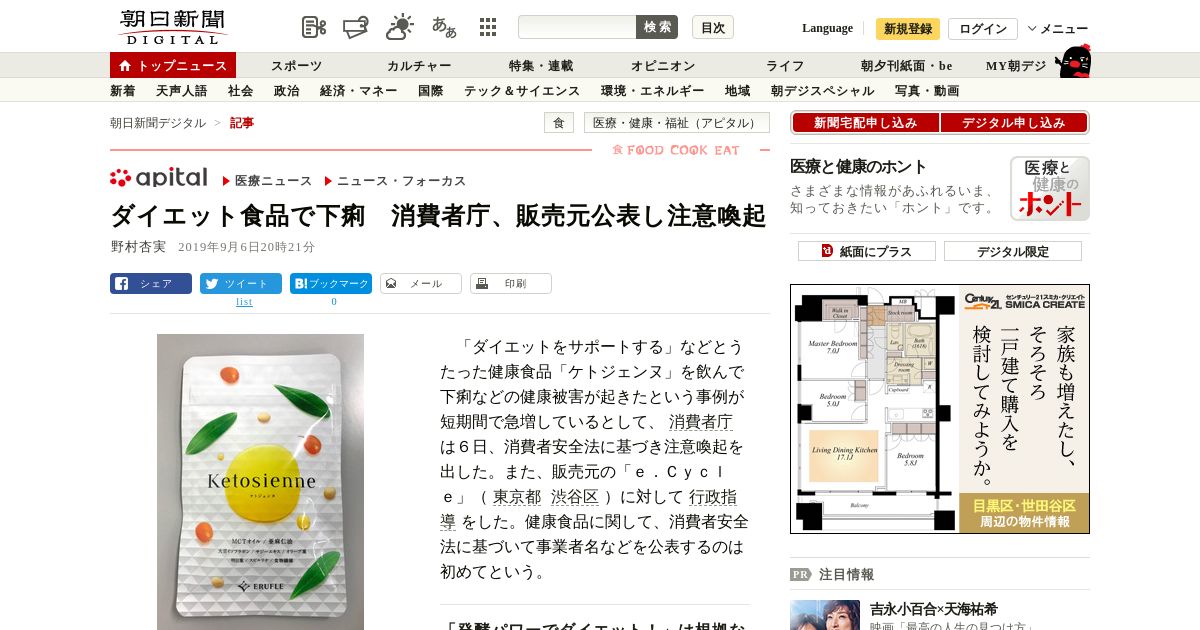This screenshot has height=630, width=1200.
Task: Click the ログイン button
Action: click(983, 29)
